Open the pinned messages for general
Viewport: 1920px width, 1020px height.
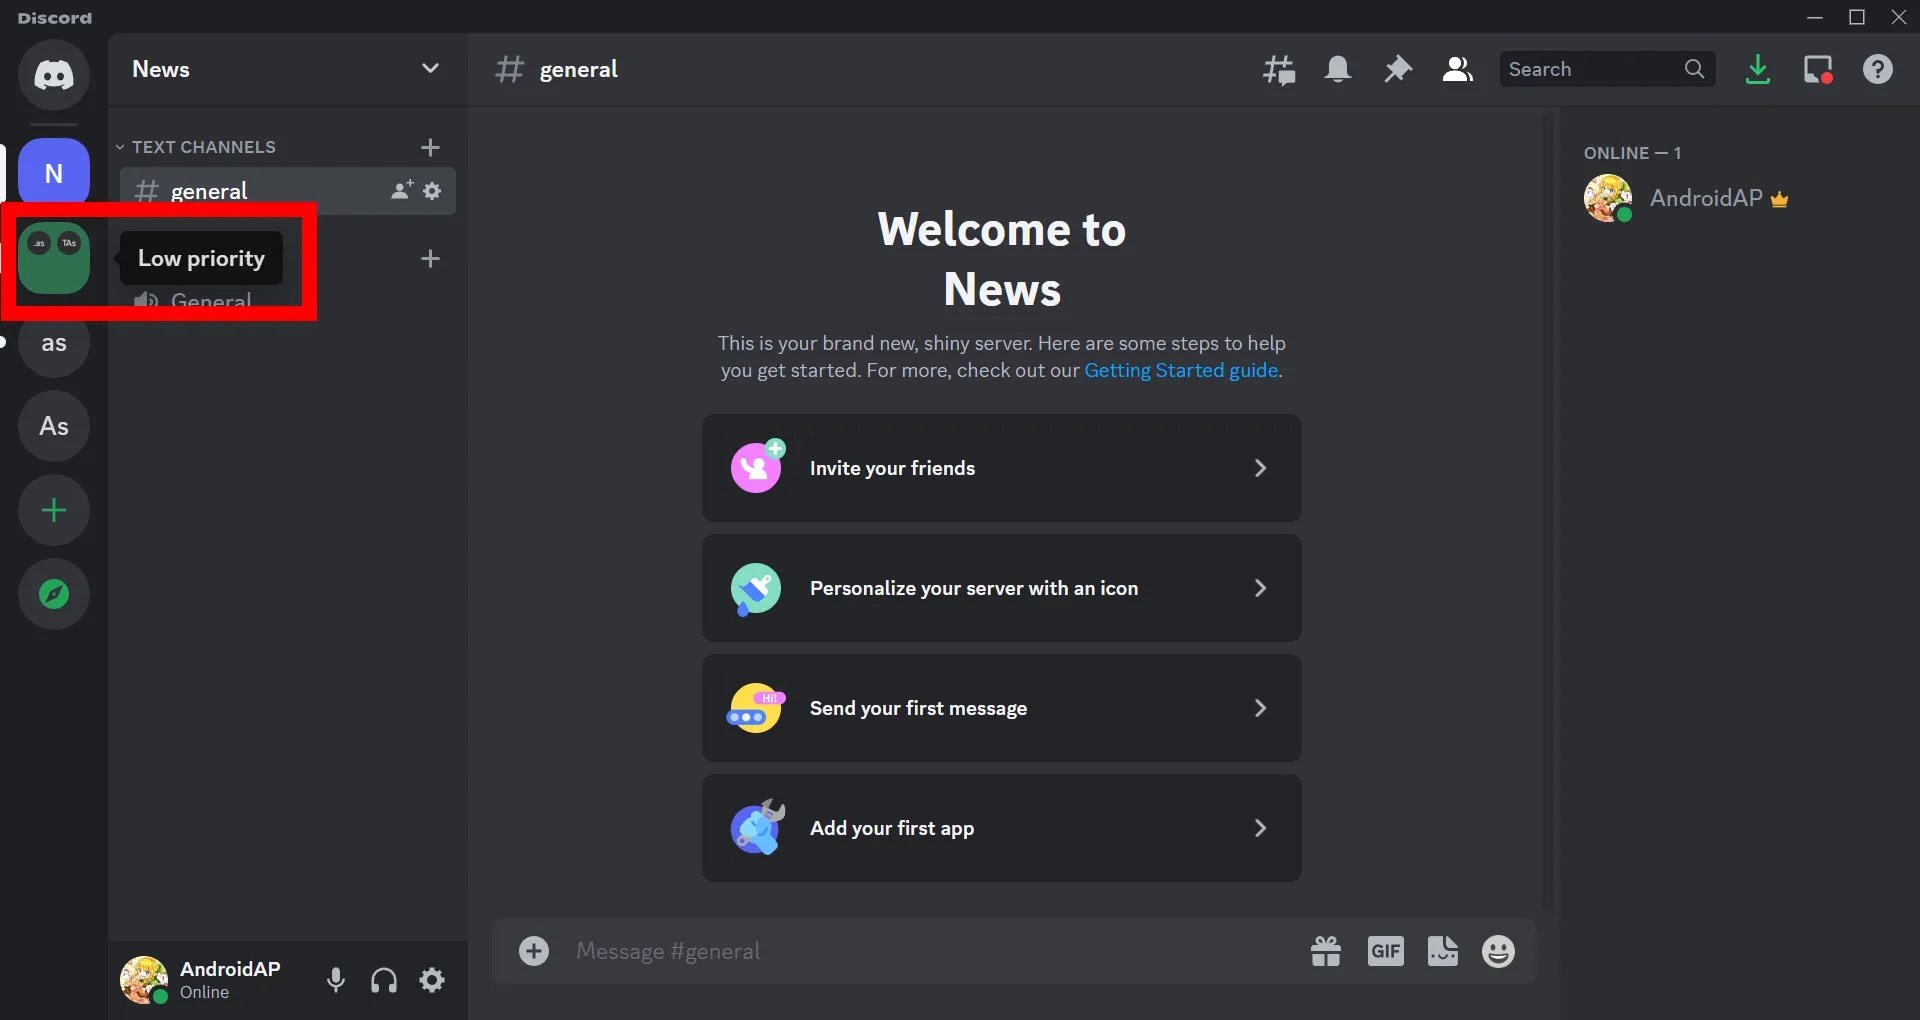pos(1398,69)
